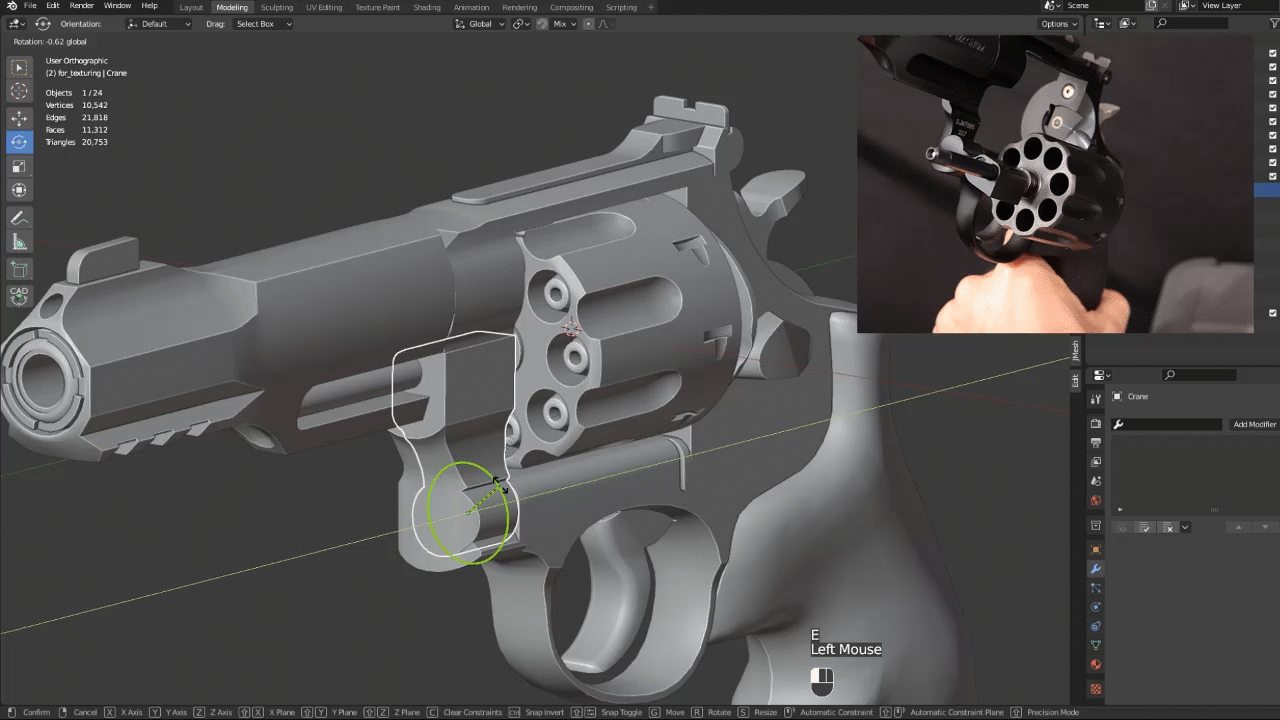The width and height of the screenshot is (1280, 720).
Task: Open the World properties tab
Action: pyautogui.click(x=1096, y=501)
